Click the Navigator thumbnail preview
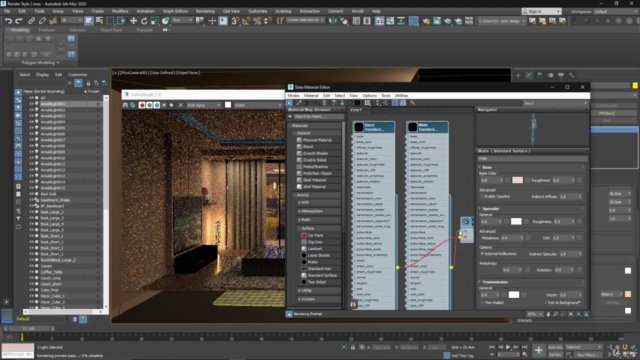Image resolution: width=640 pixels, height=360 pixels. pyautogui.click(x=532, y=129)
